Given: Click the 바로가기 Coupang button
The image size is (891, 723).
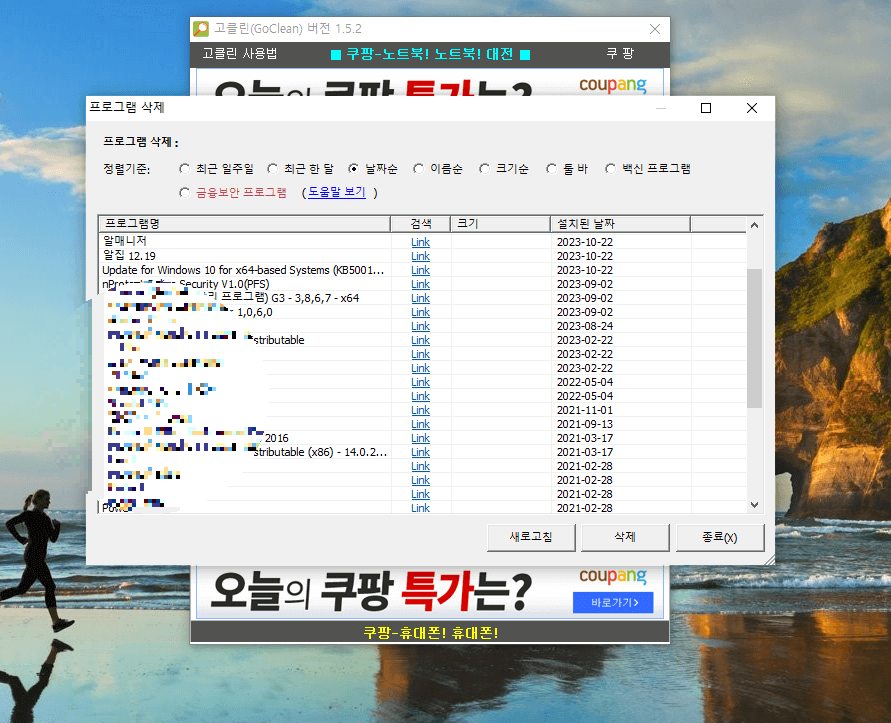Looking at the screenshot, I should [612, 602].
